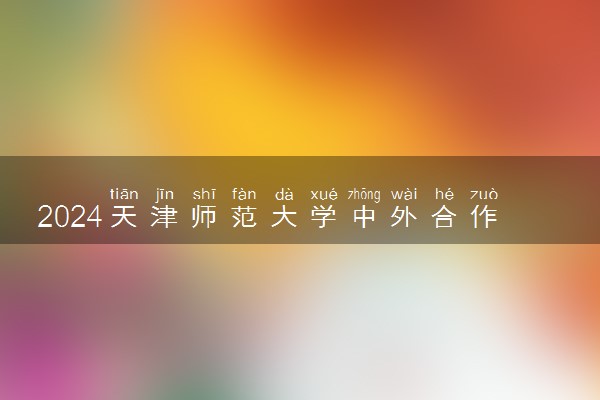Click the pinyin label zuò
Image resolution: width=600 pixels, height=400 pixels.
coord(484,194)
